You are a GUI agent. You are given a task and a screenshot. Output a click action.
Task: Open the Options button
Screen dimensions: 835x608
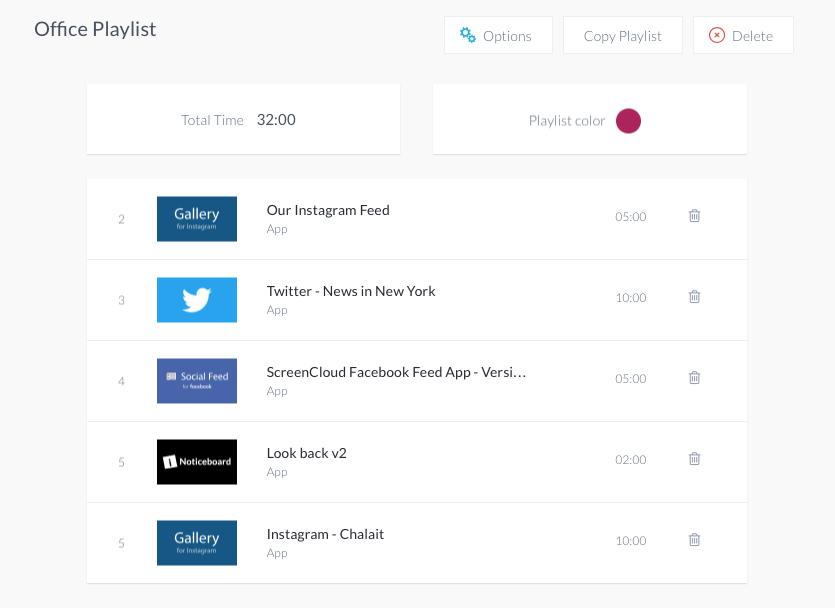498,35
